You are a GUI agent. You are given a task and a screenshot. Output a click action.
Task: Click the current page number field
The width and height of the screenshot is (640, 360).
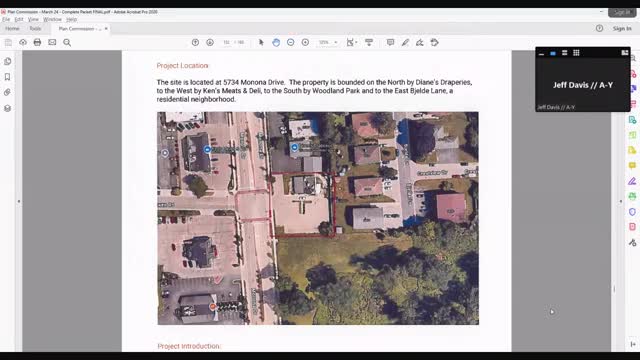point(227,42)
